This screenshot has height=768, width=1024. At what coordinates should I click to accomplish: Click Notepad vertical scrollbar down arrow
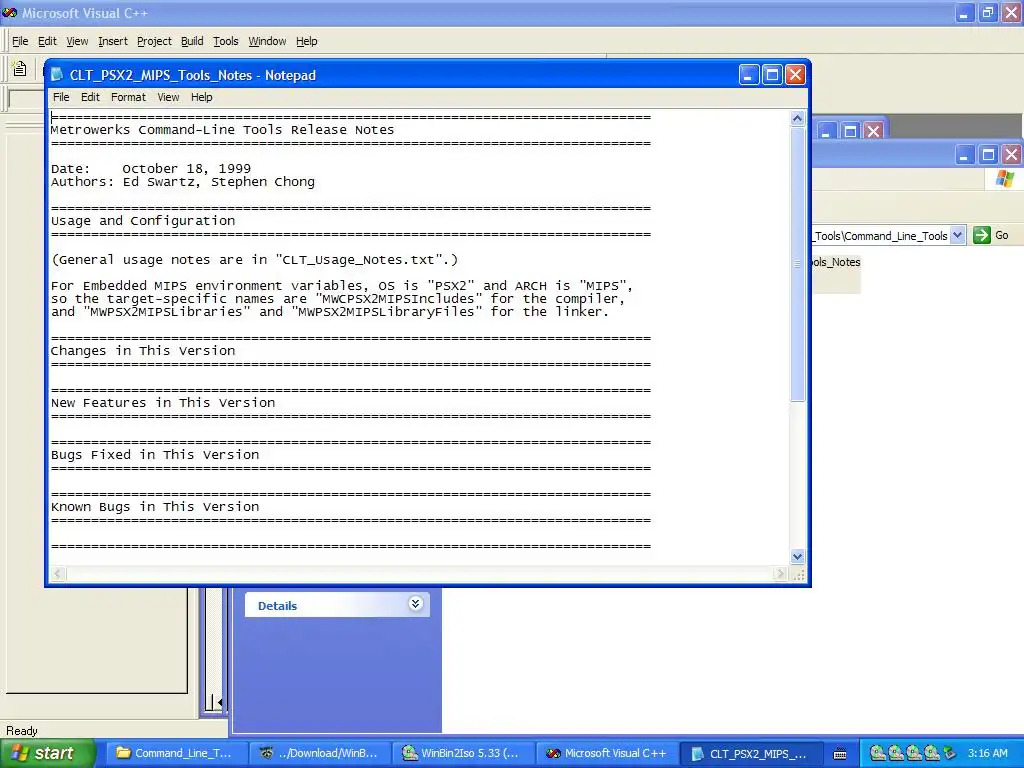click(797, 556)
